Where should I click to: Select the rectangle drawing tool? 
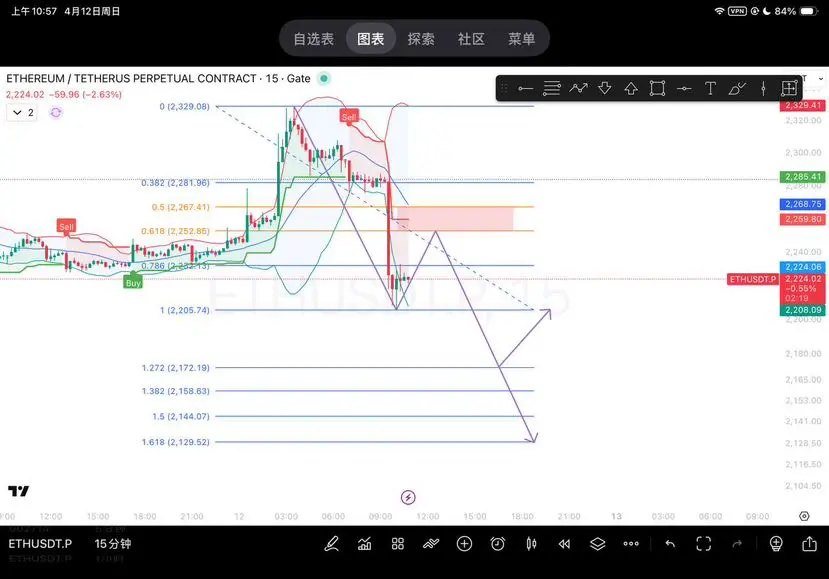click(657, 88)
